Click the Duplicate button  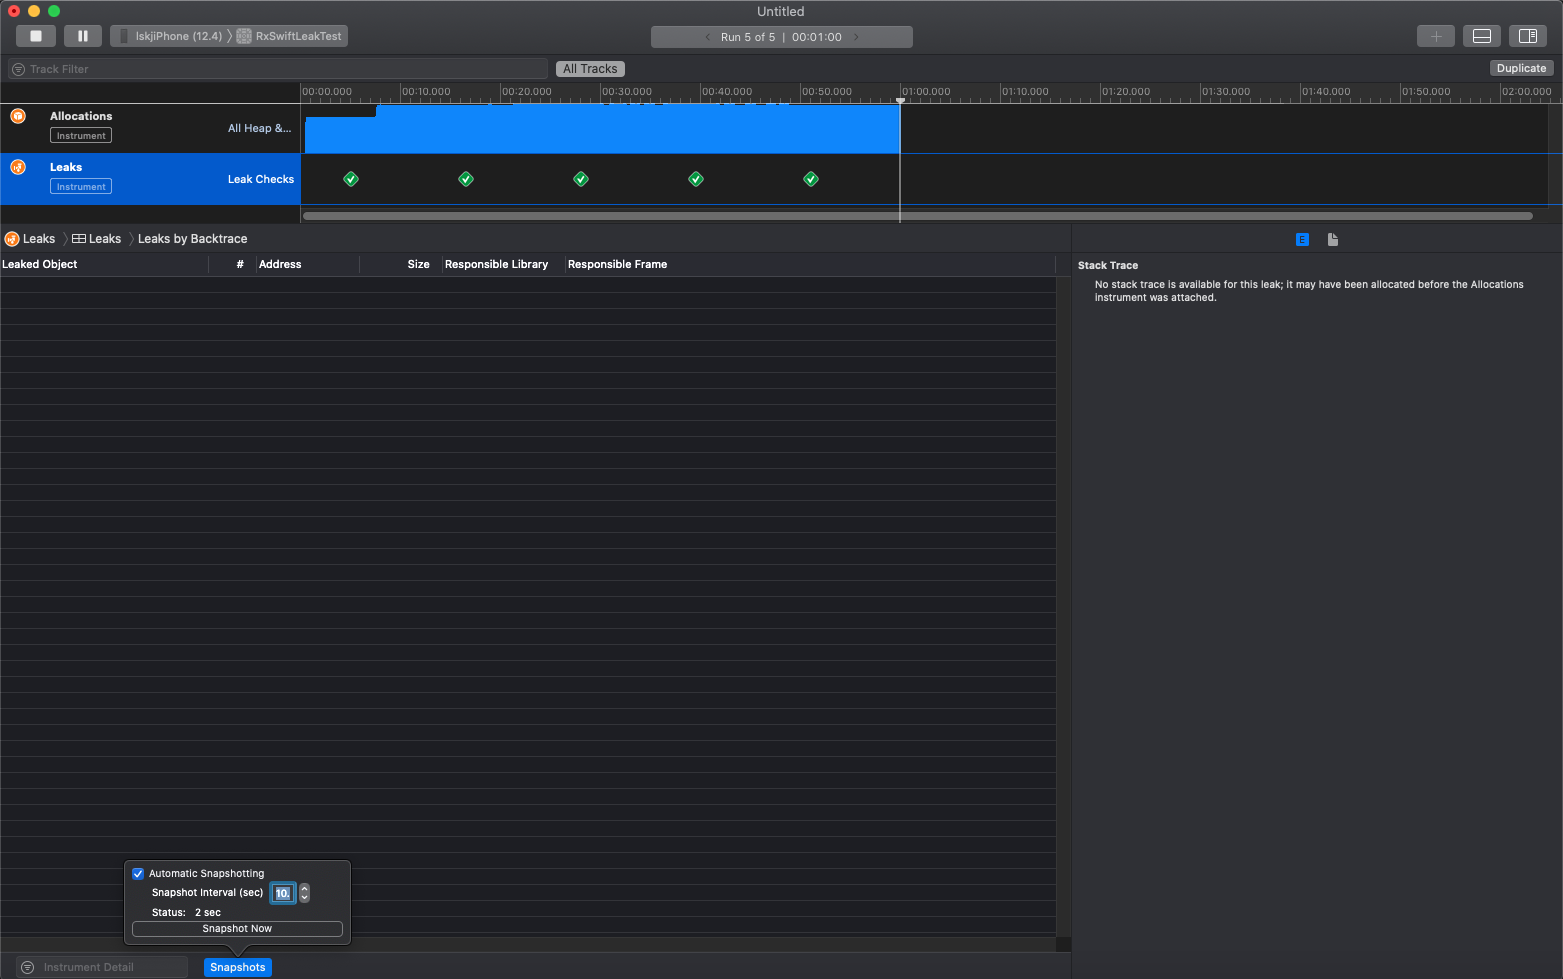pos(1521,68)
